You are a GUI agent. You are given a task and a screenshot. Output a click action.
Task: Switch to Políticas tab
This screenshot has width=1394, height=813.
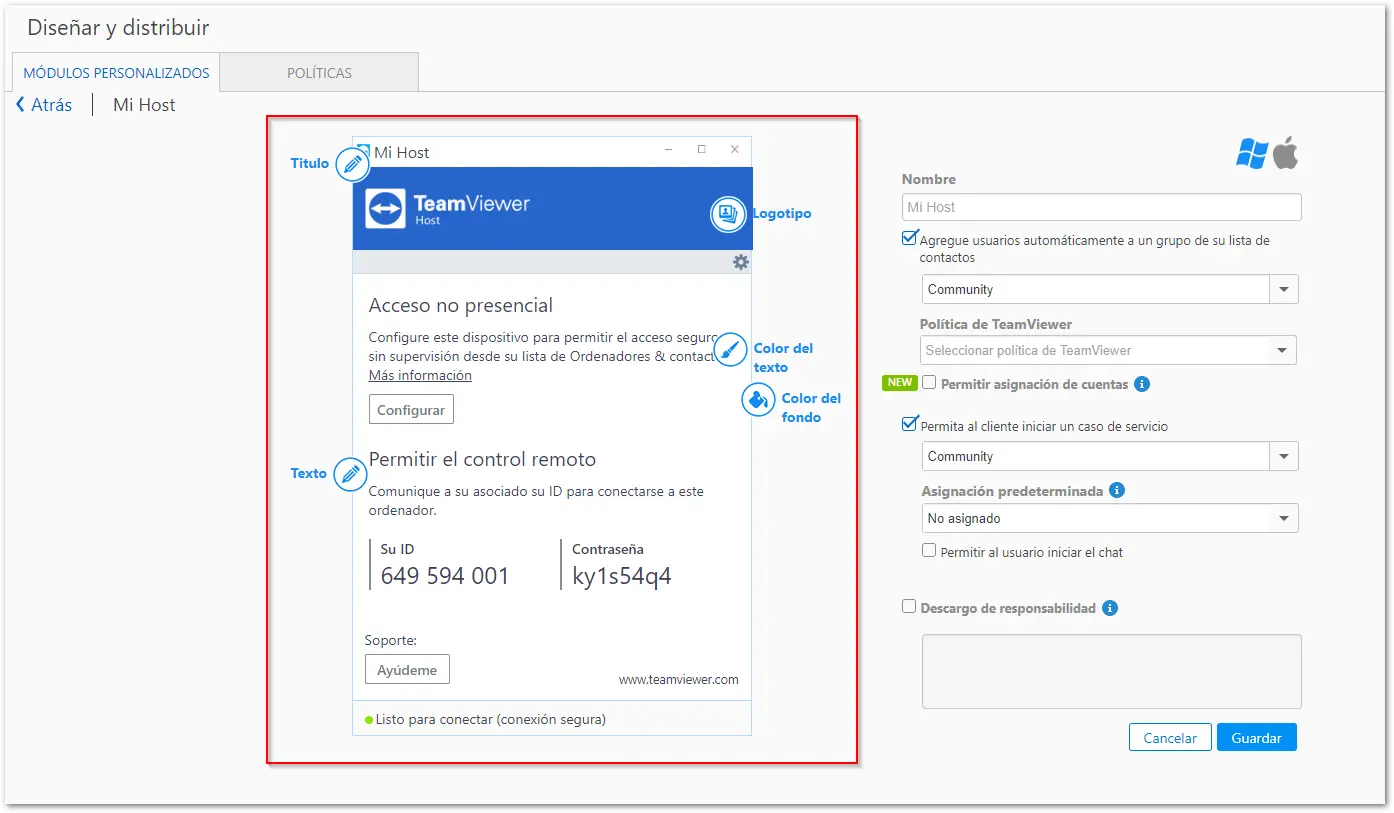(x=319, y=73)
